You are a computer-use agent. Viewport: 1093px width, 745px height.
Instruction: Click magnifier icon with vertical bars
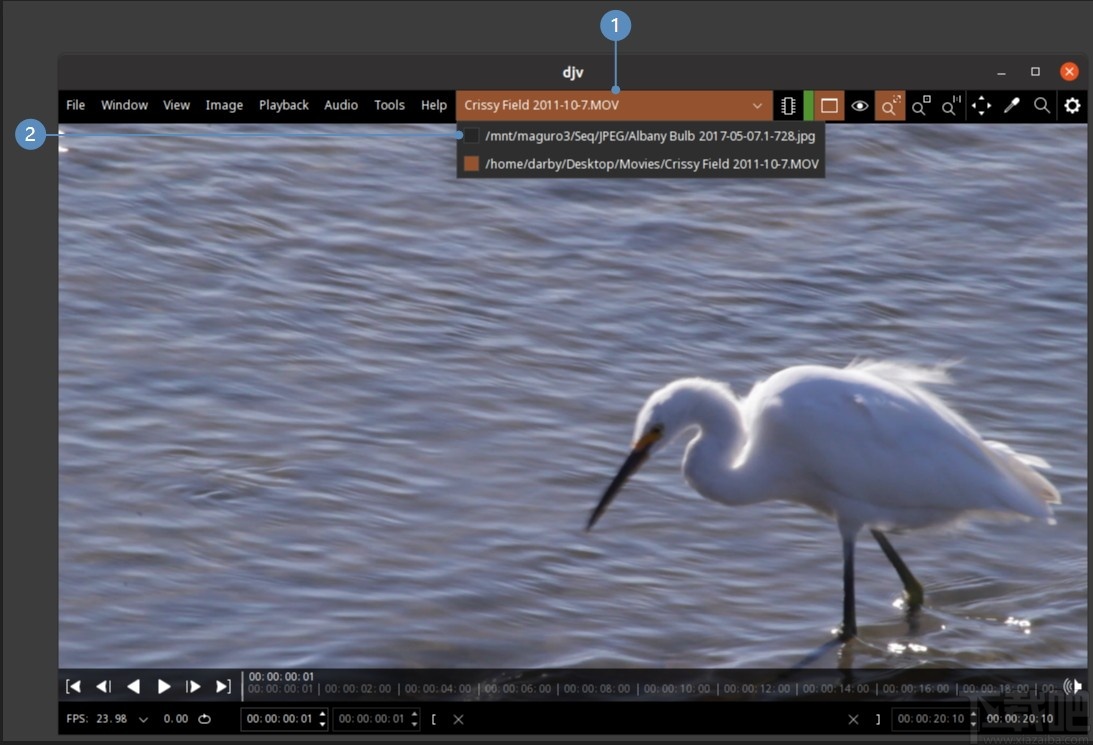[x=951, y=105]
